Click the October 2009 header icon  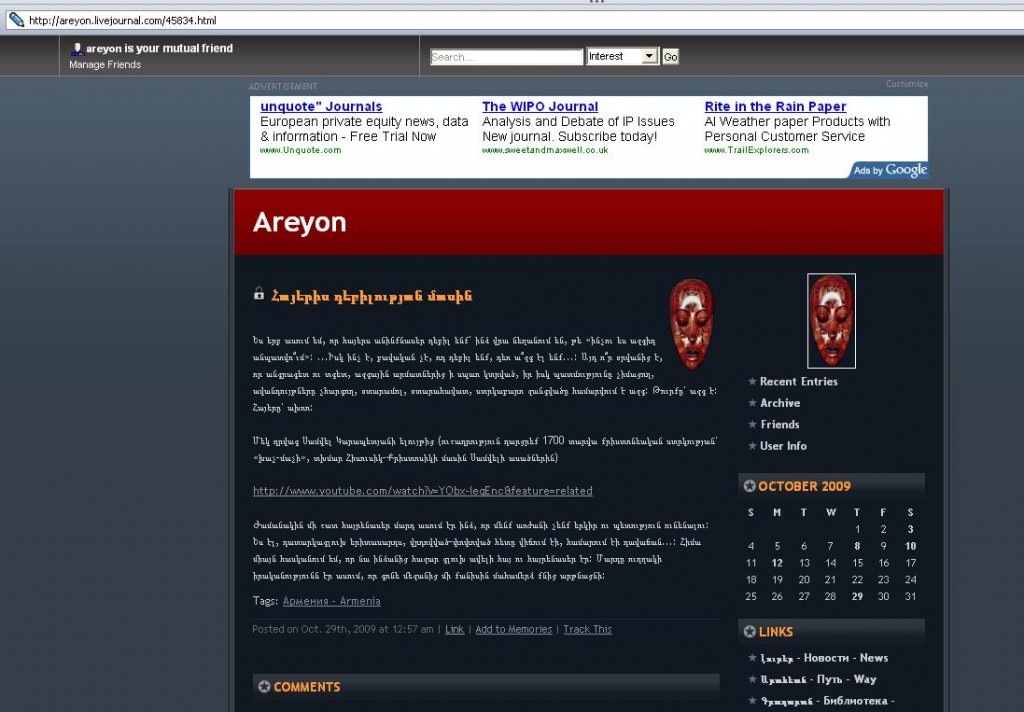749,486
